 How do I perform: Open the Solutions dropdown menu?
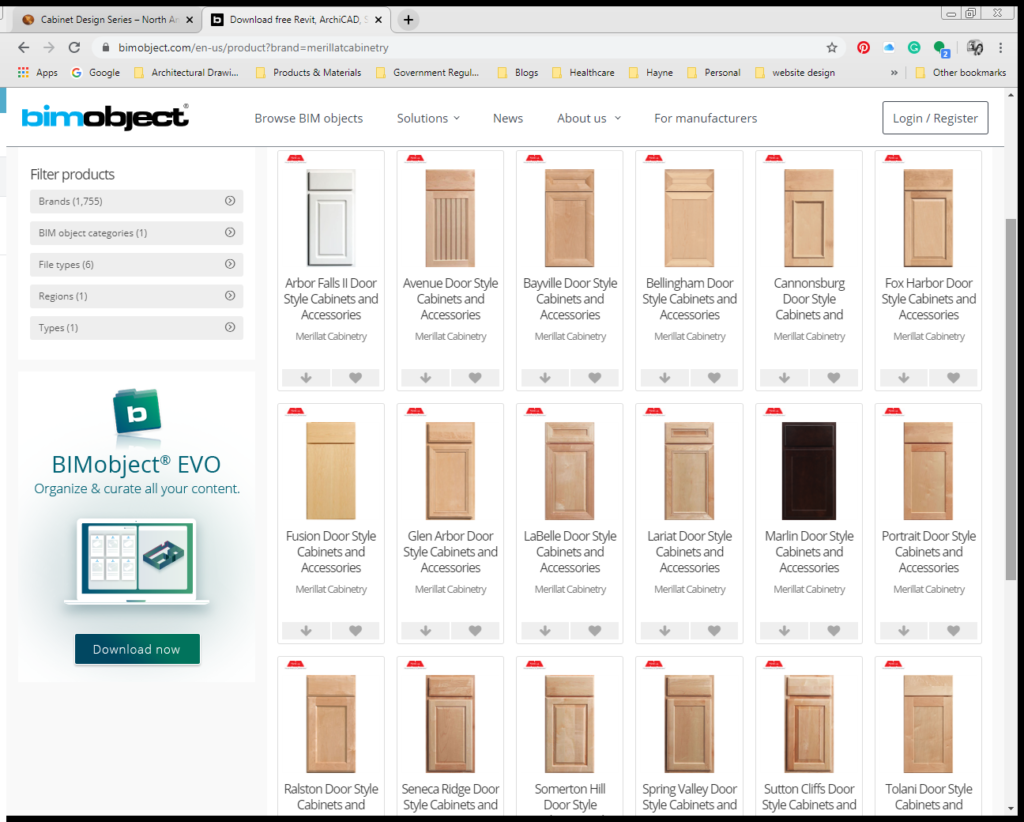click(x=428, y=118)
